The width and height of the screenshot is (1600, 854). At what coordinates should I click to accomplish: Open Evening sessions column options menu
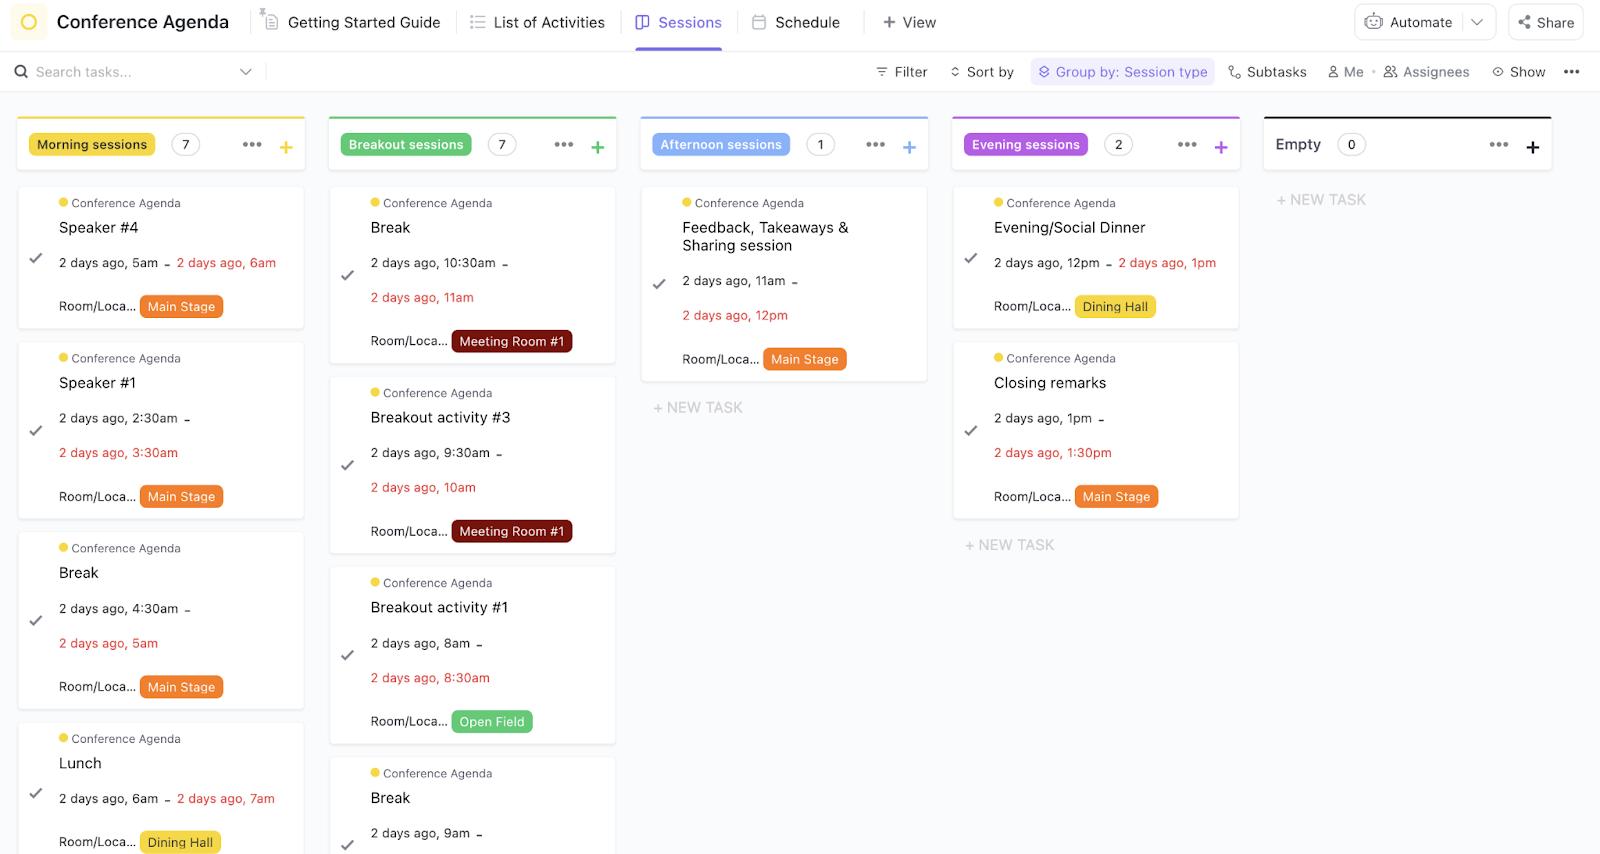(1187, 145)
